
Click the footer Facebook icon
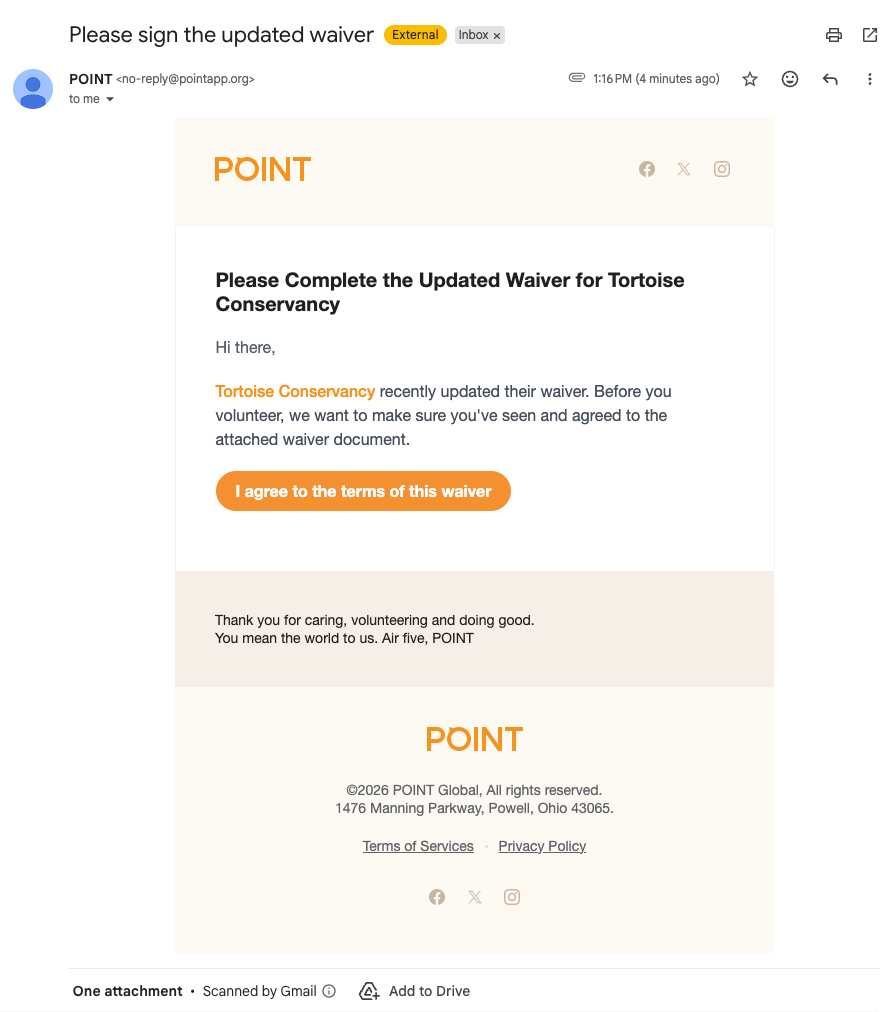(437, 897)
